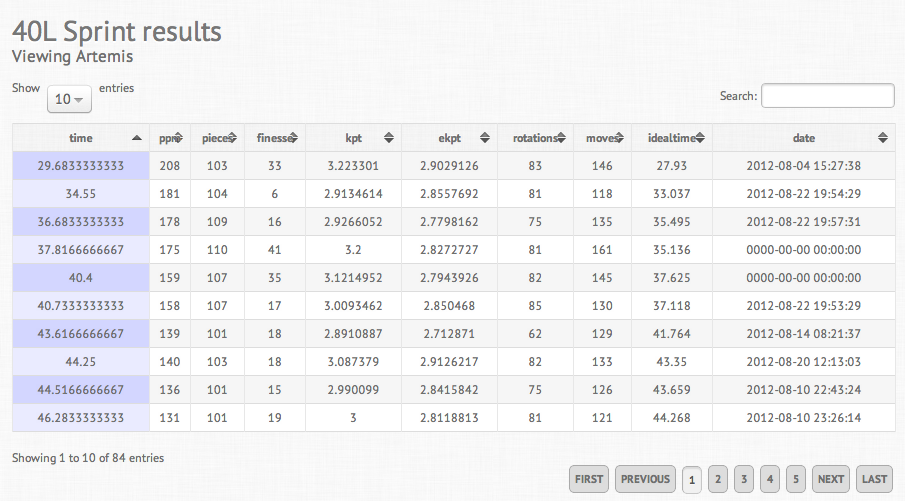Sort table by pieces column arrows
The width and height of the screenshot is (905, 501).
(233, 138)
